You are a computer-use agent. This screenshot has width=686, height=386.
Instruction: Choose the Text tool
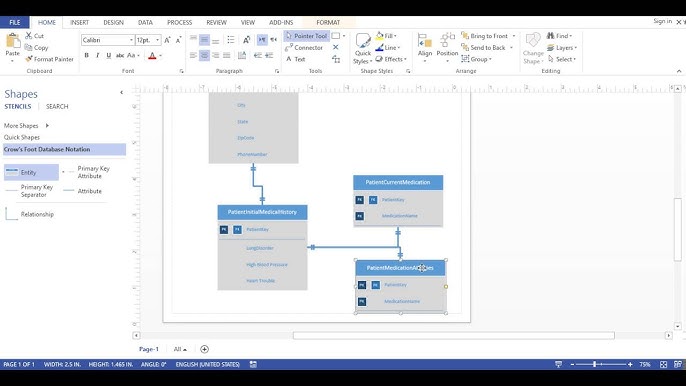coord(295,59)
